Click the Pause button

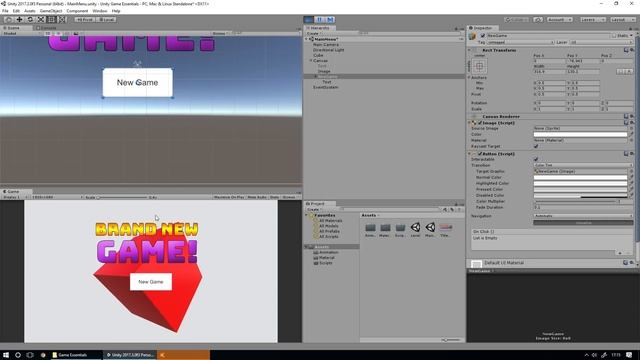tap(320, 19)
